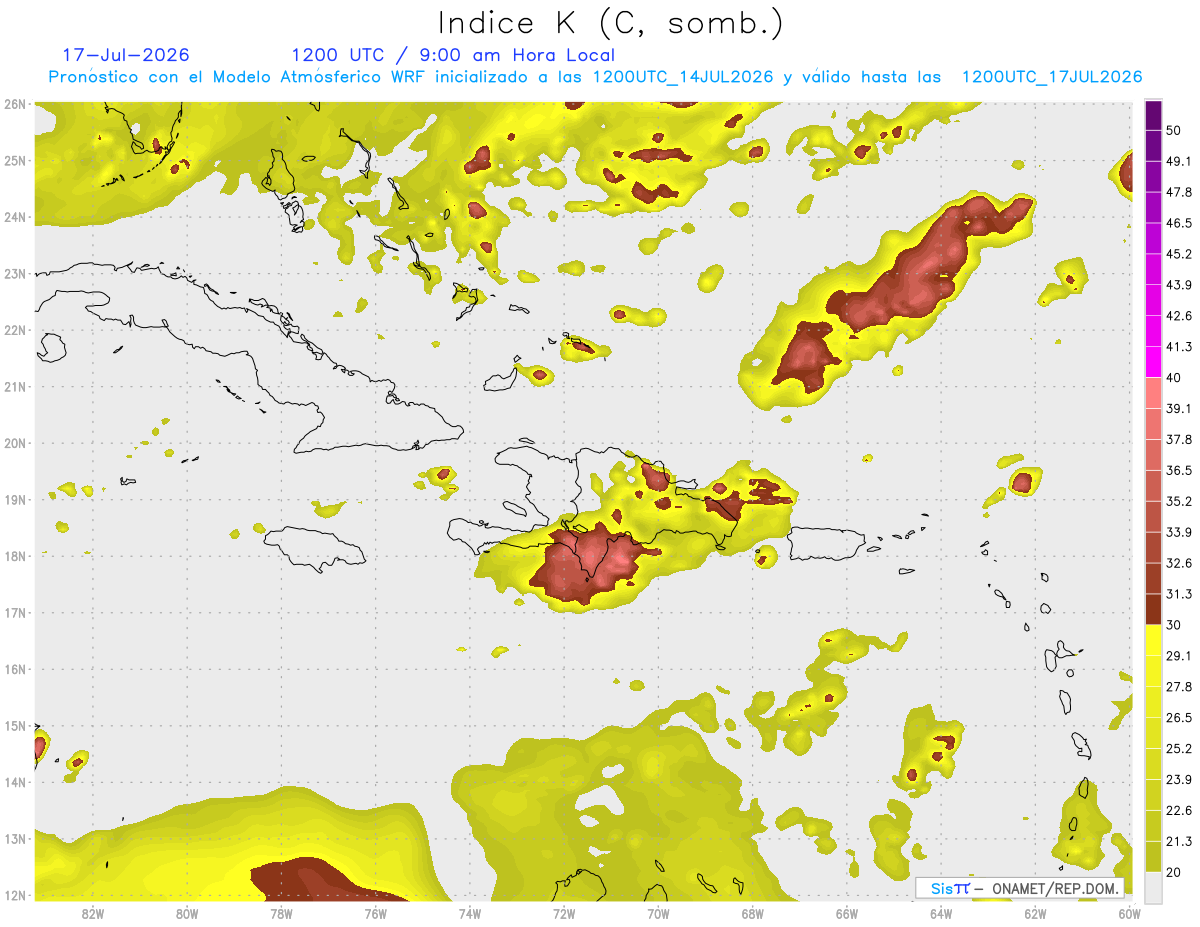Click "1200UTC_14JUL2026" initialization time in subtitle

coord(683,77)
